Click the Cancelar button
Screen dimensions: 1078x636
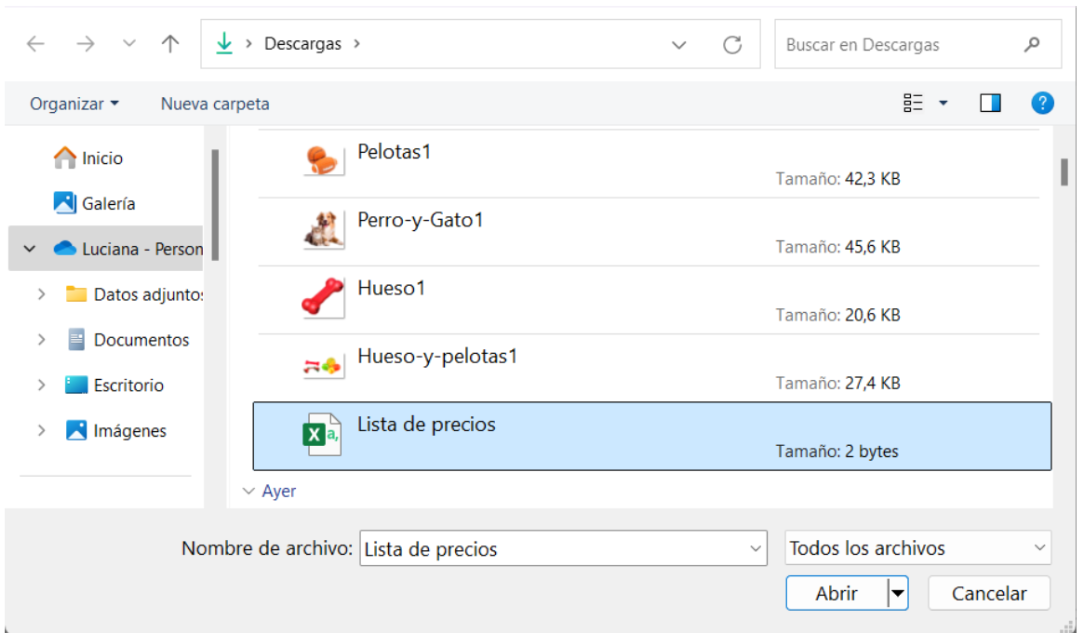point(989,593)
